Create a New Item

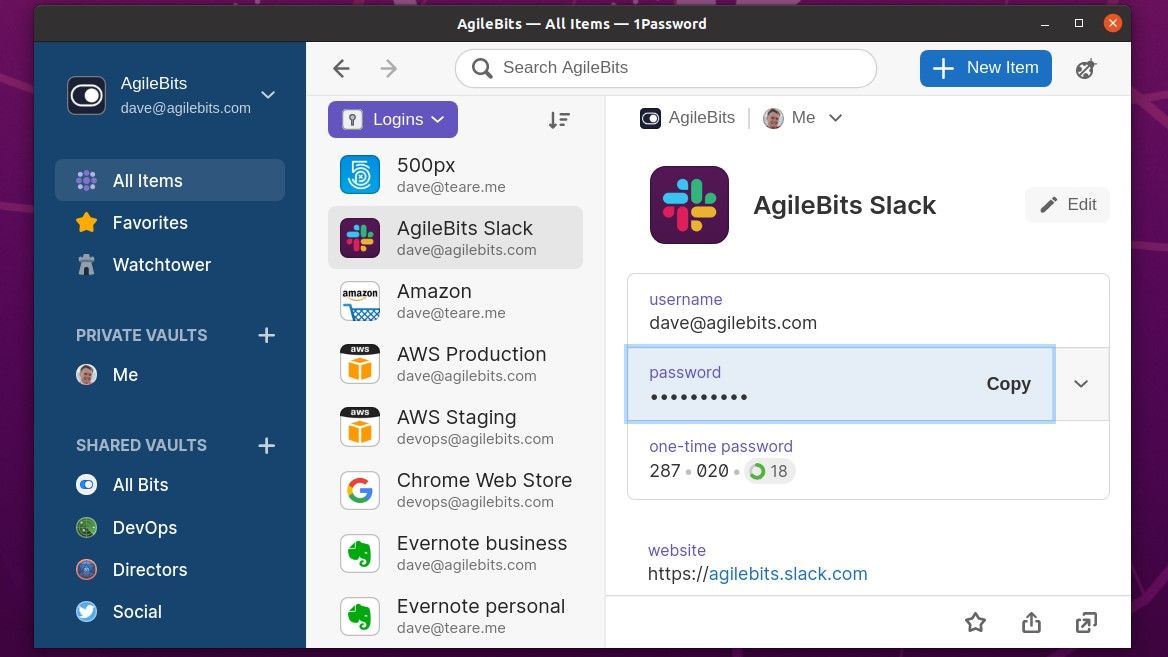coord(986,69)
